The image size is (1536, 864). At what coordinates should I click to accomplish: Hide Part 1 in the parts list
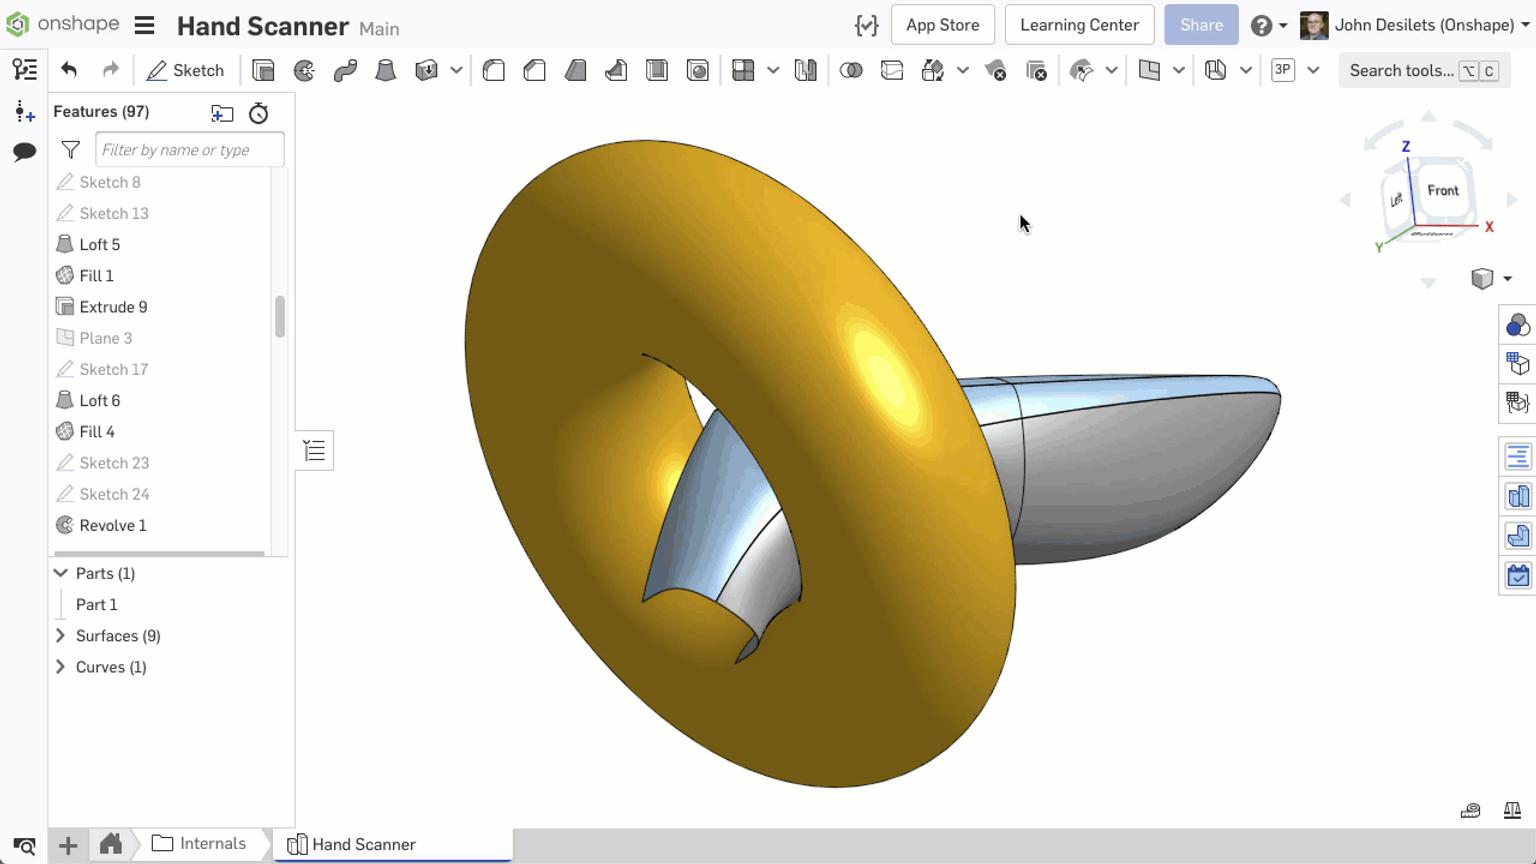(x=97, y=604)
